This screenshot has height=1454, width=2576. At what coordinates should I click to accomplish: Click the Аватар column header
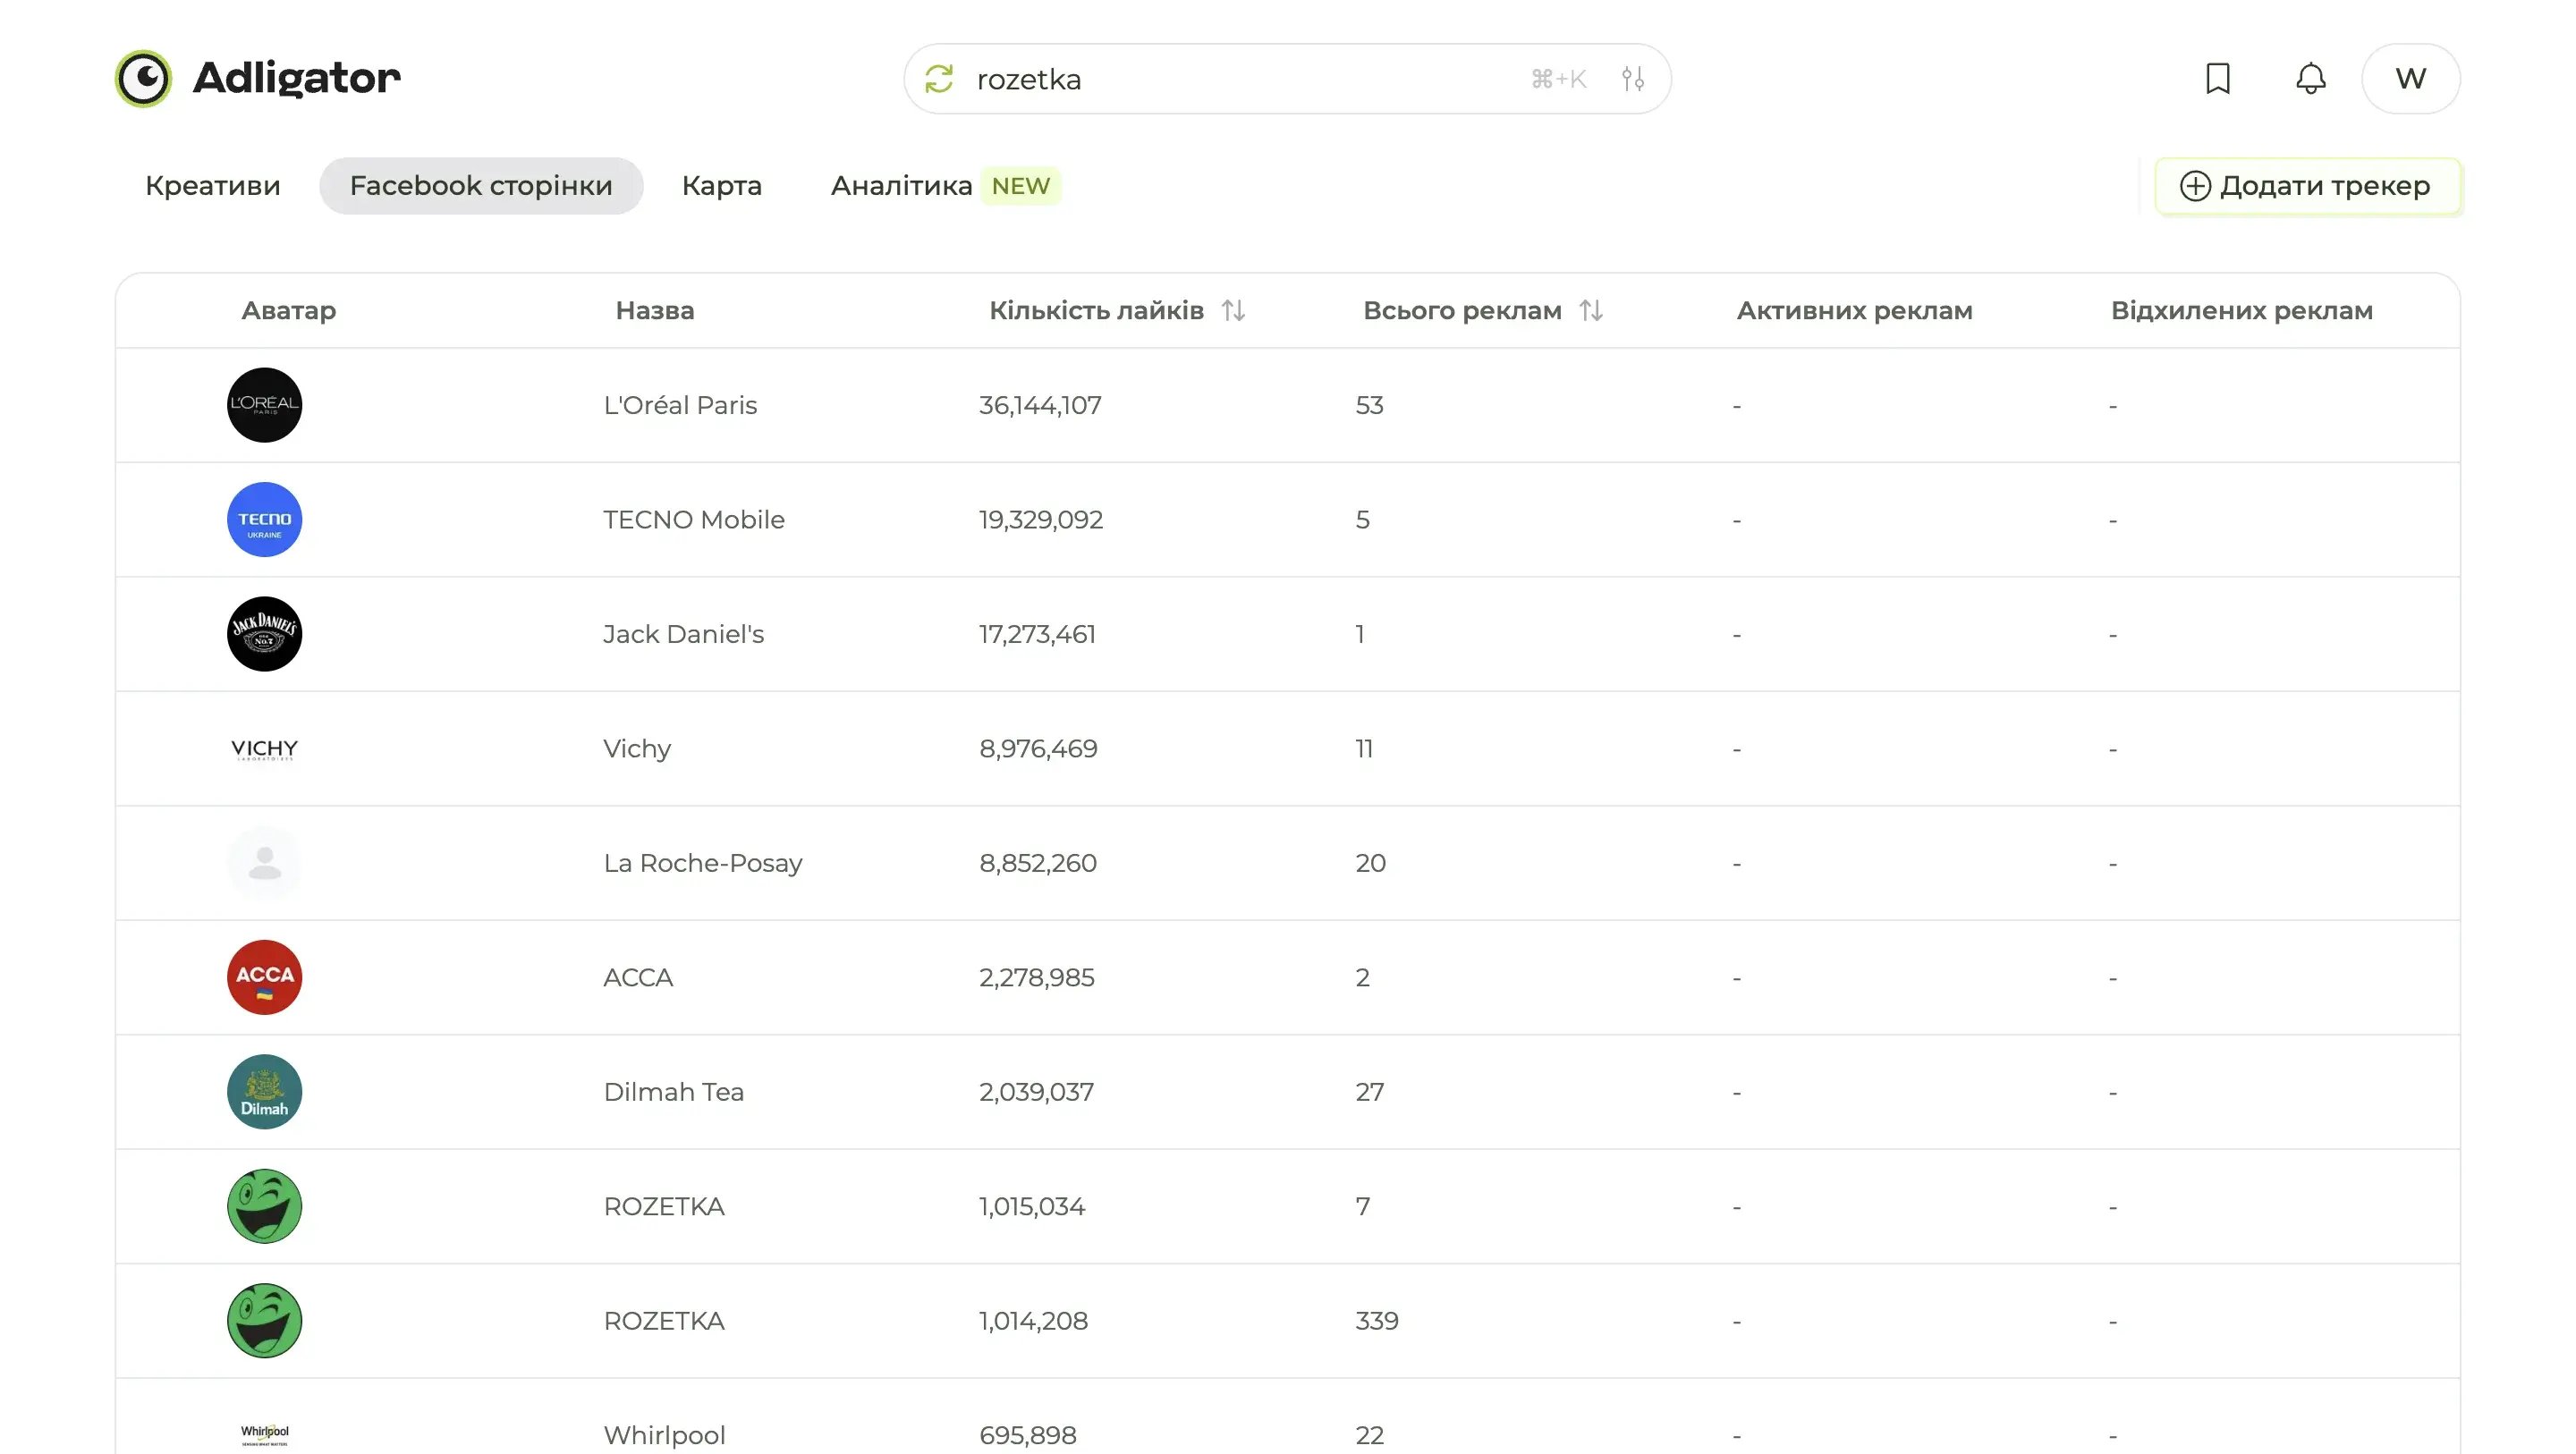pyautogui.click(x=288, y=310)
